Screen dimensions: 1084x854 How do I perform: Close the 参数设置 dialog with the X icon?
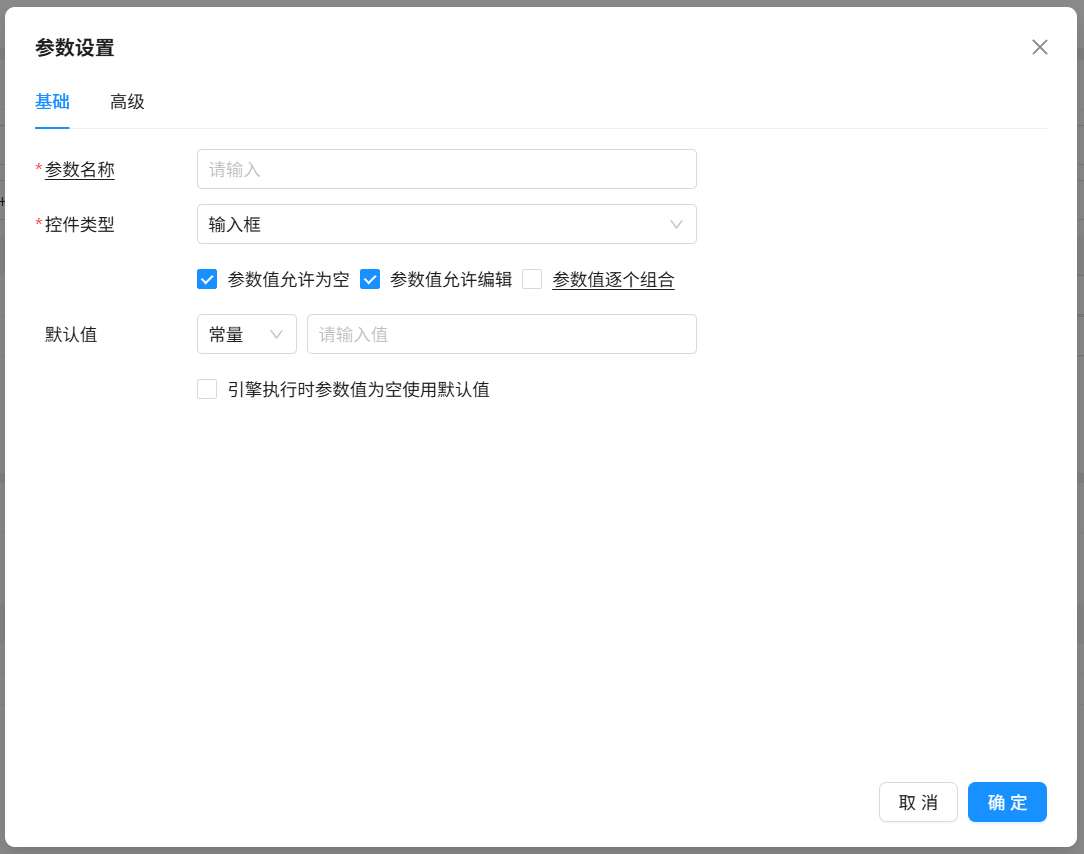pyautogui.click(x=1040, y=47)
